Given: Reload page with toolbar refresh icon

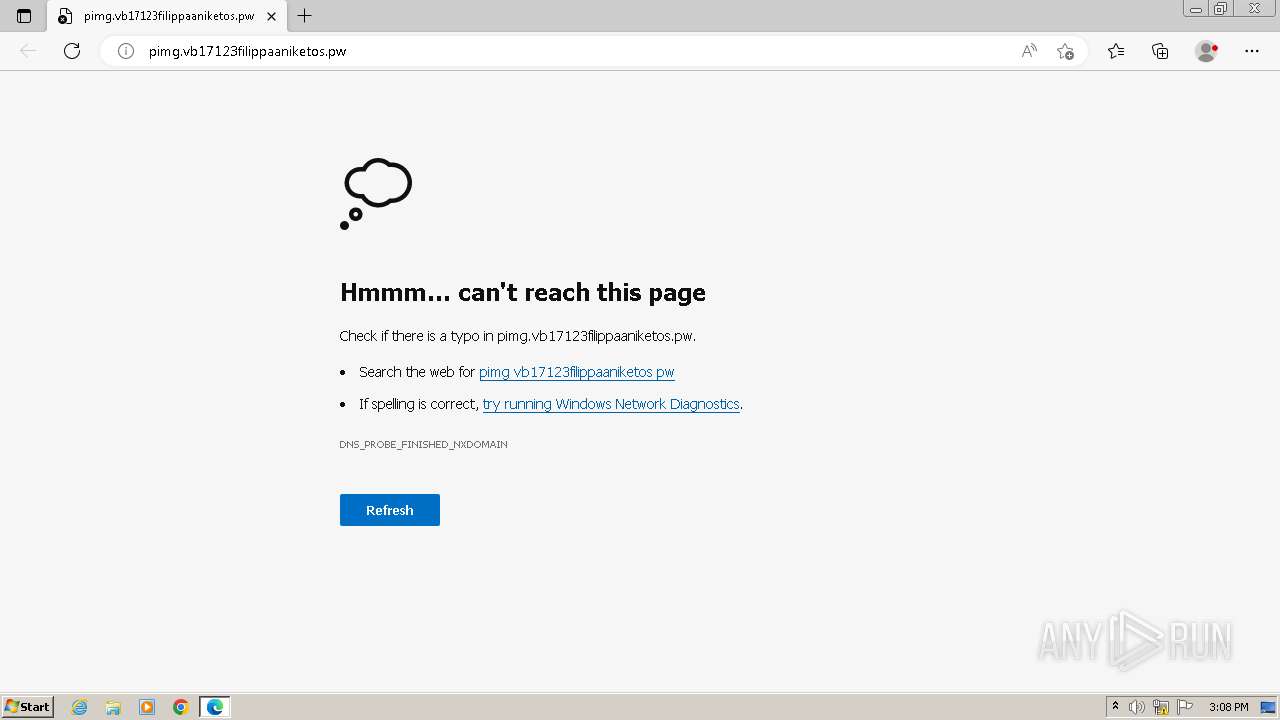Looking at the screenshot, I should (72, 51).
